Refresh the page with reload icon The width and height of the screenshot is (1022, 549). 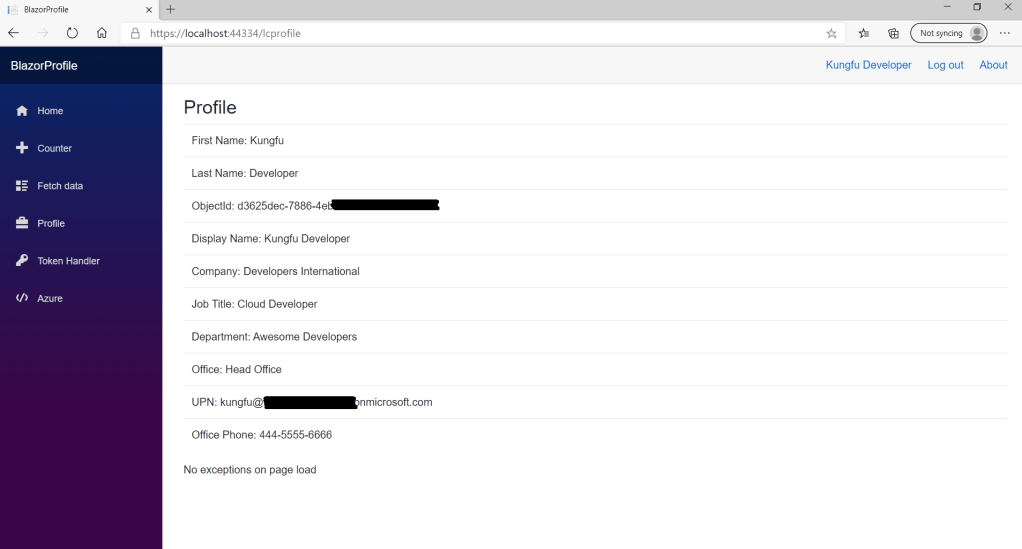point(72,33)
